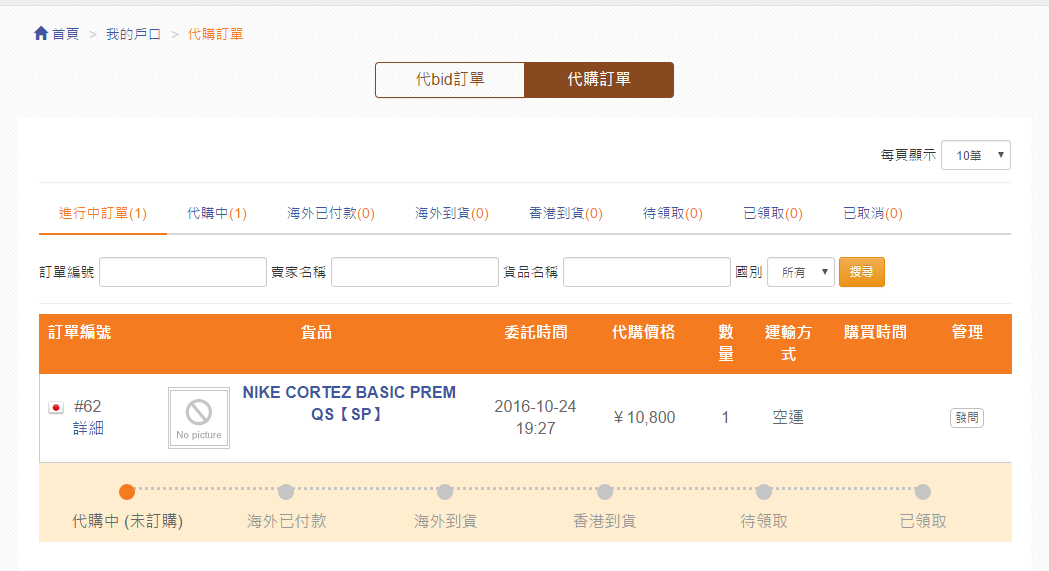Click the 購買時間 column header
The image size is (1049, 571).
click(875, 332)
